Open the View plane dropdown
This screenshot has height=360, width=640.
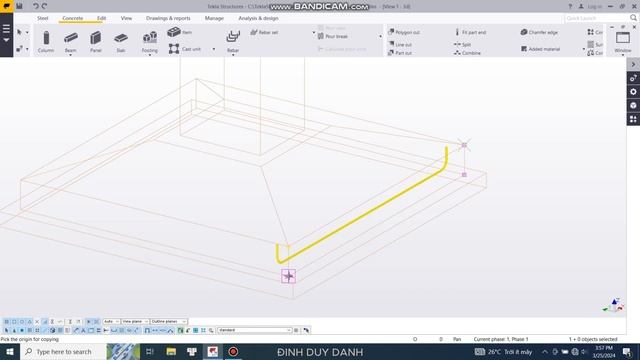pos(135,322)
